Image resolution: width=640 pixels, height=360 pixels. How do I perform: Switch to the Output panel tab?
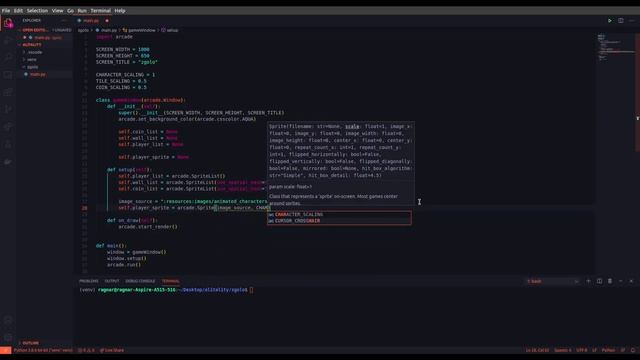111,281
